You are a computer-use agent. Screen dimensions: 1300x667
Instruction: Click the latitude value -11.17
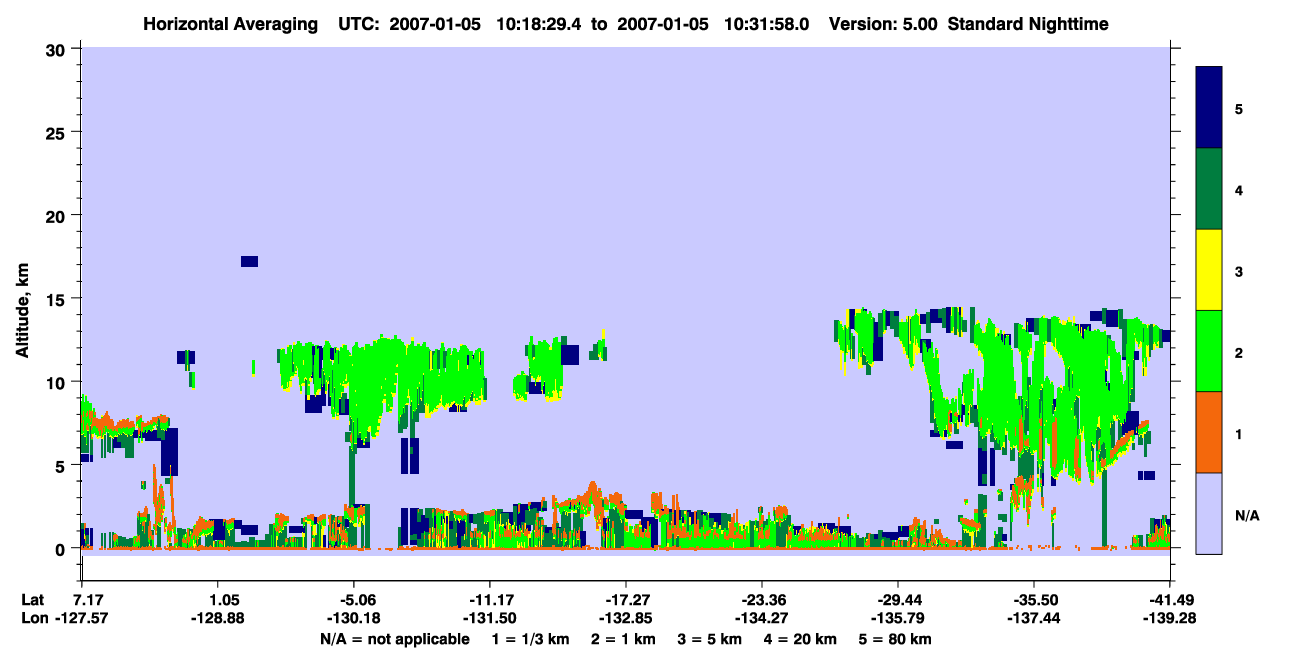coord(490,600)
